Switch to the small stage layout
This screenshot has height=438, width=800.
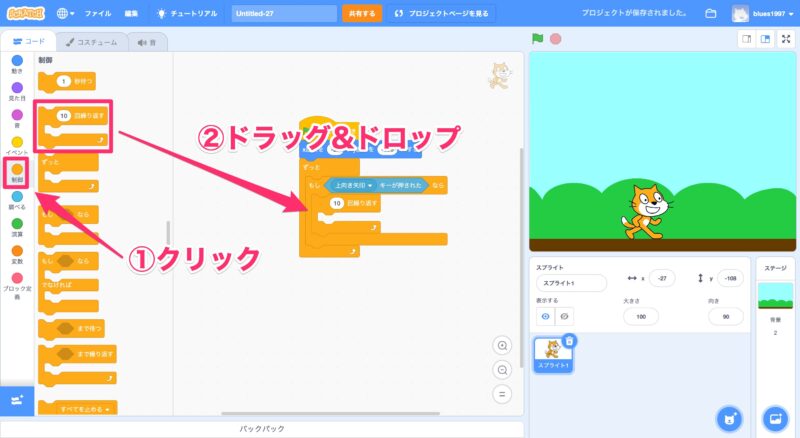point(746,39)
